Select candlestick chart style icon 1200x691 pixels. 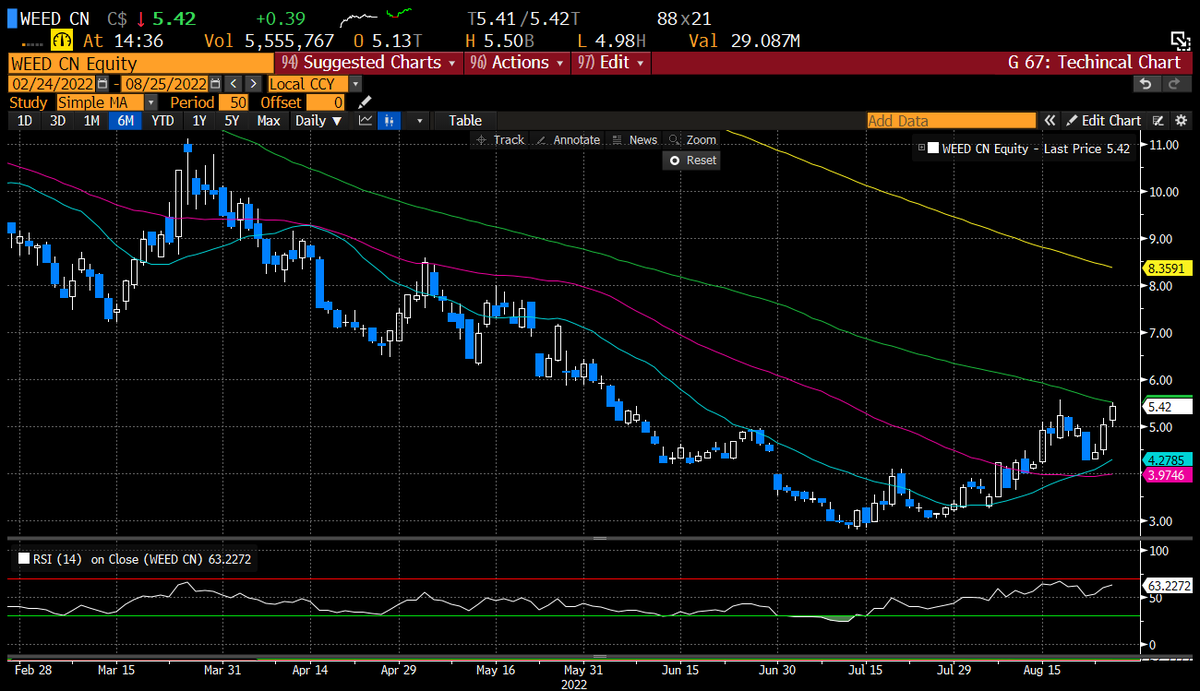[x=387, y=120]
